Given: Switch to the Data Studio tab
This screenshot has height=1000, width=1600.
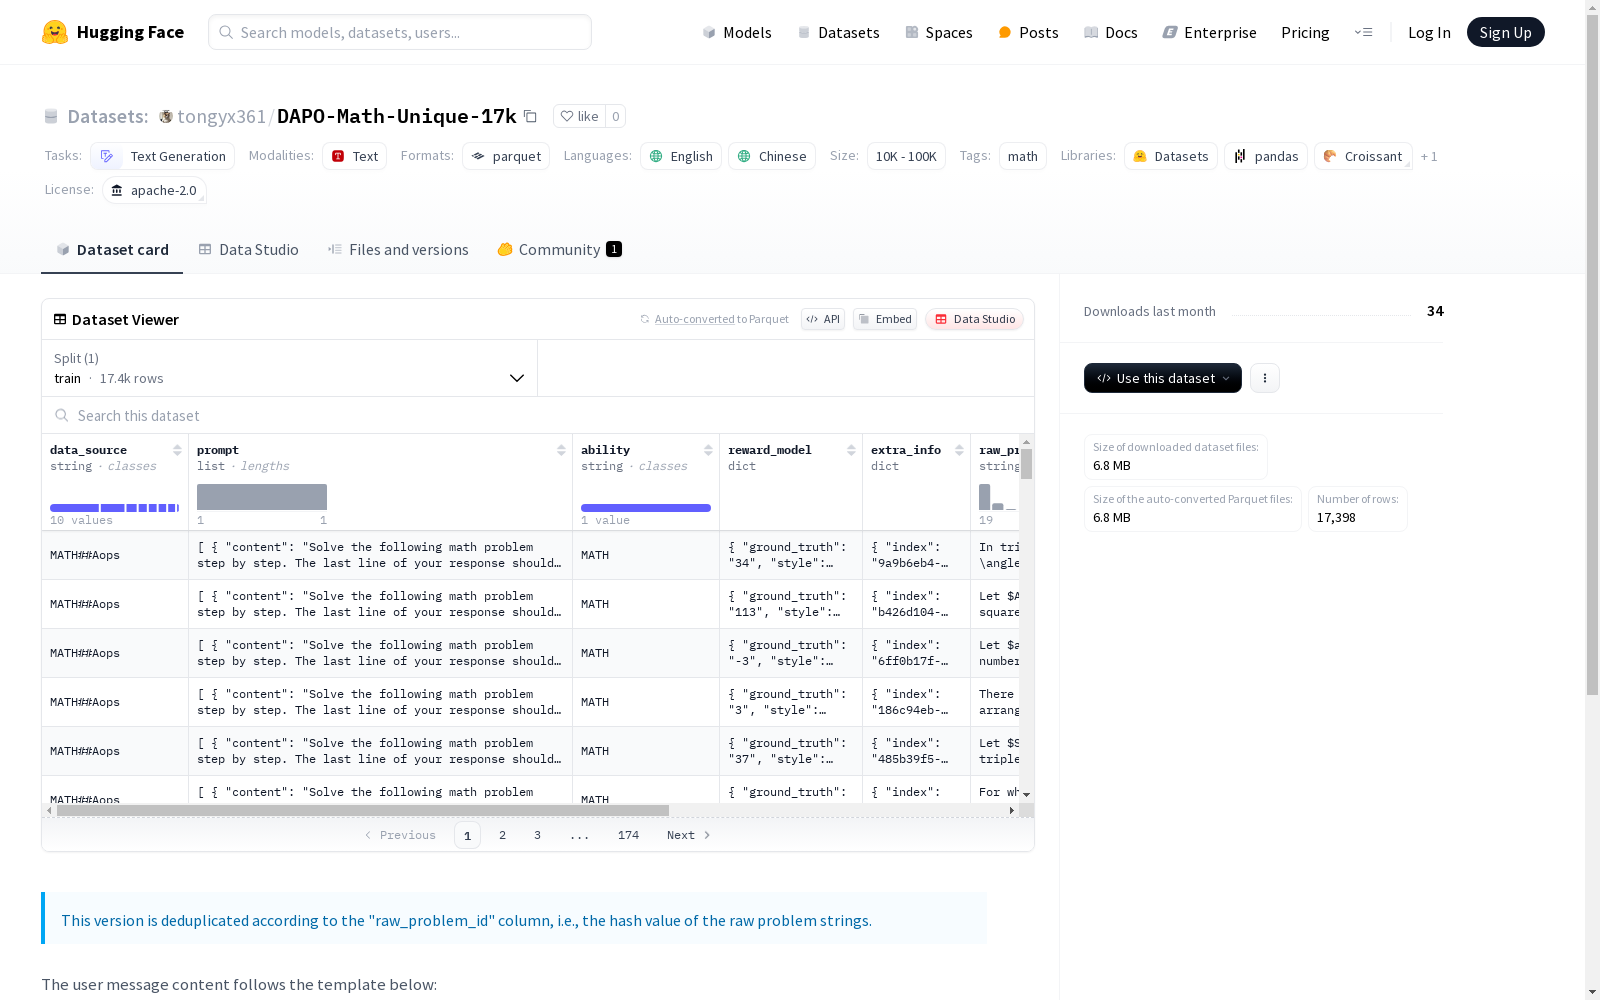Looking at the screenshot, I should (248, 250).
